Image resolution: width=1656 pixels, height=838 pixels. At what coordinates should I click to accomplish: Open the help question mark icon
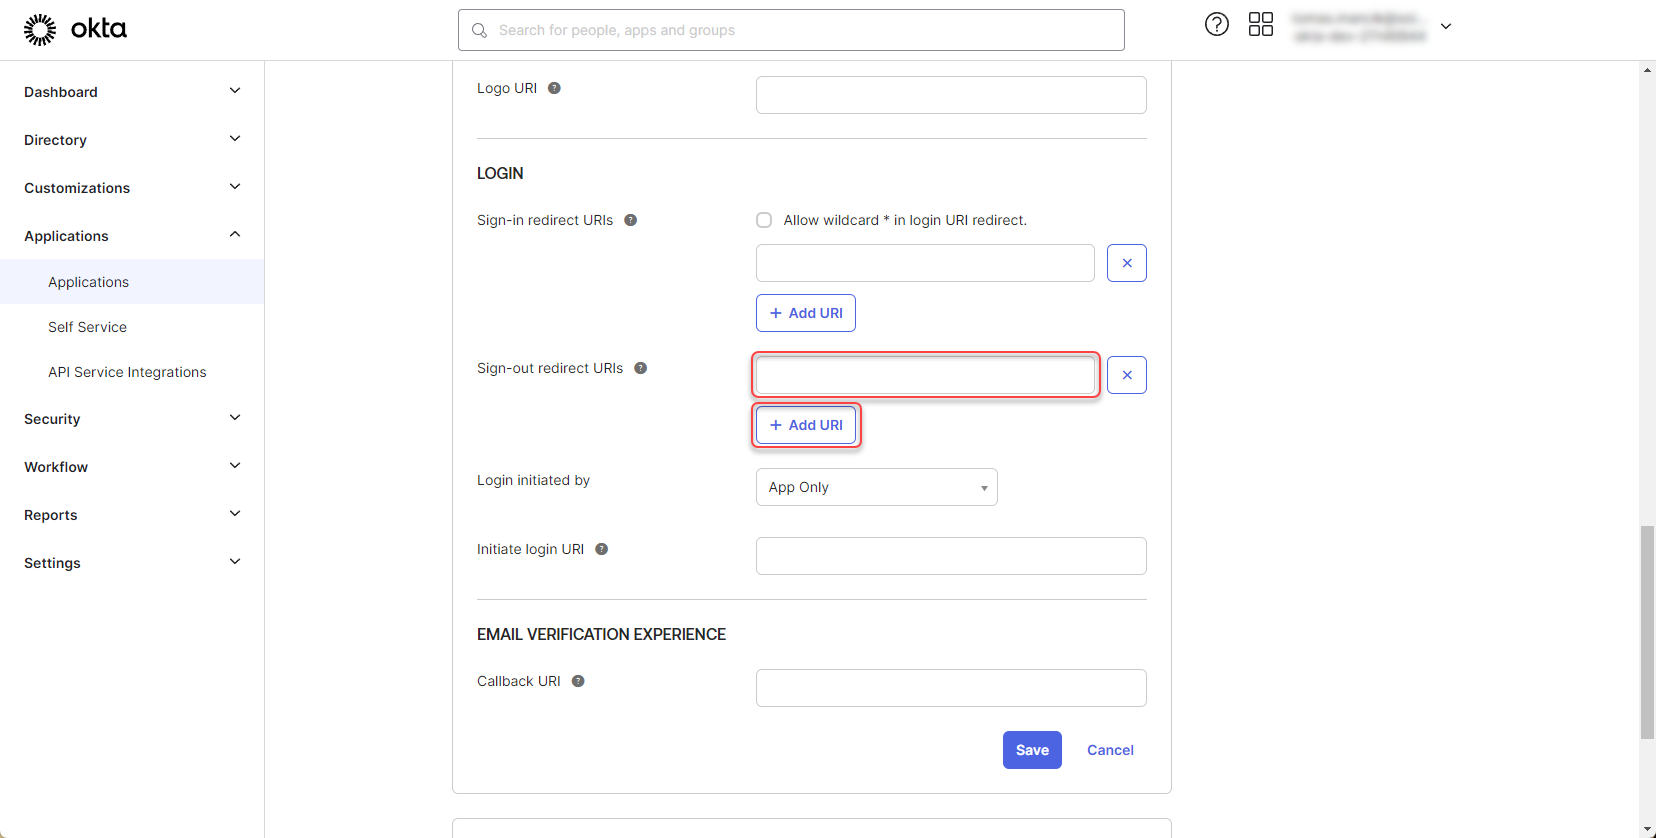(1216, 25)
